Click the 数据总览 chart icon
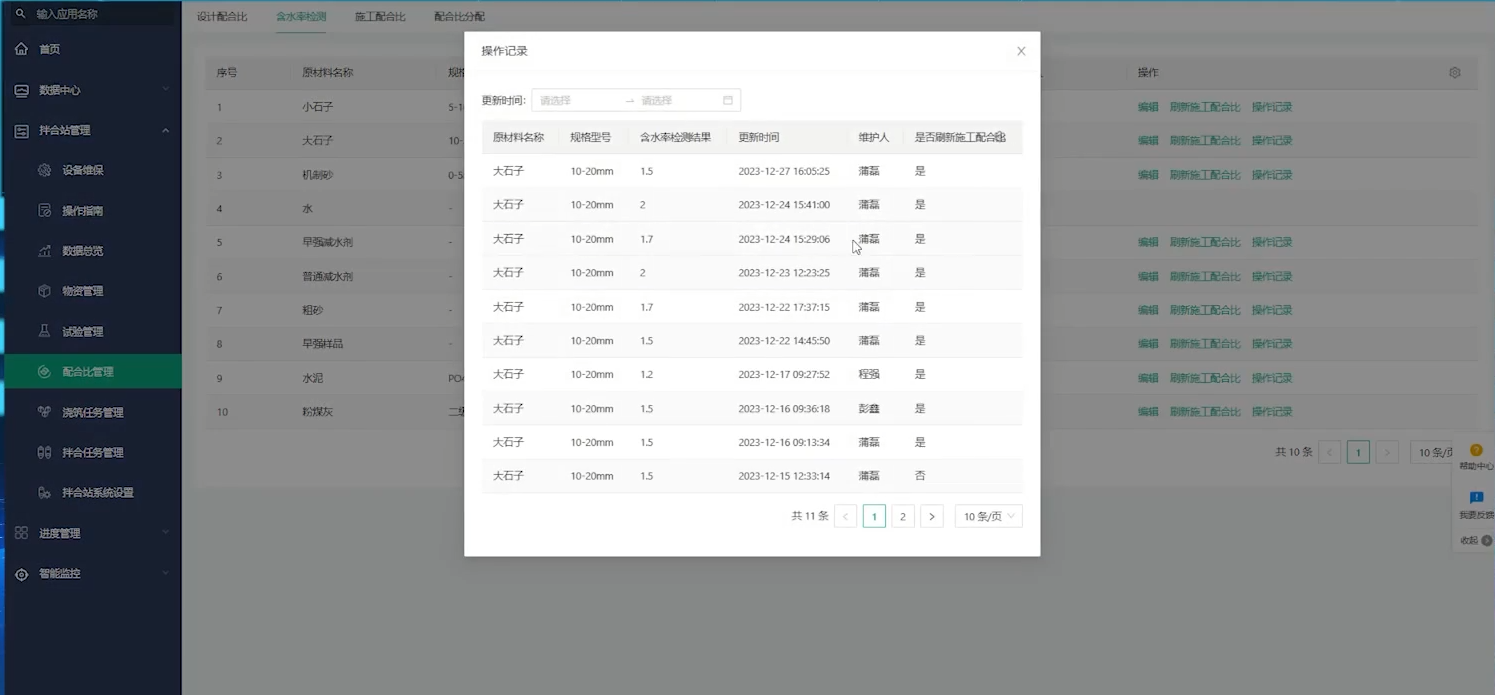 (x=44, y=251)
